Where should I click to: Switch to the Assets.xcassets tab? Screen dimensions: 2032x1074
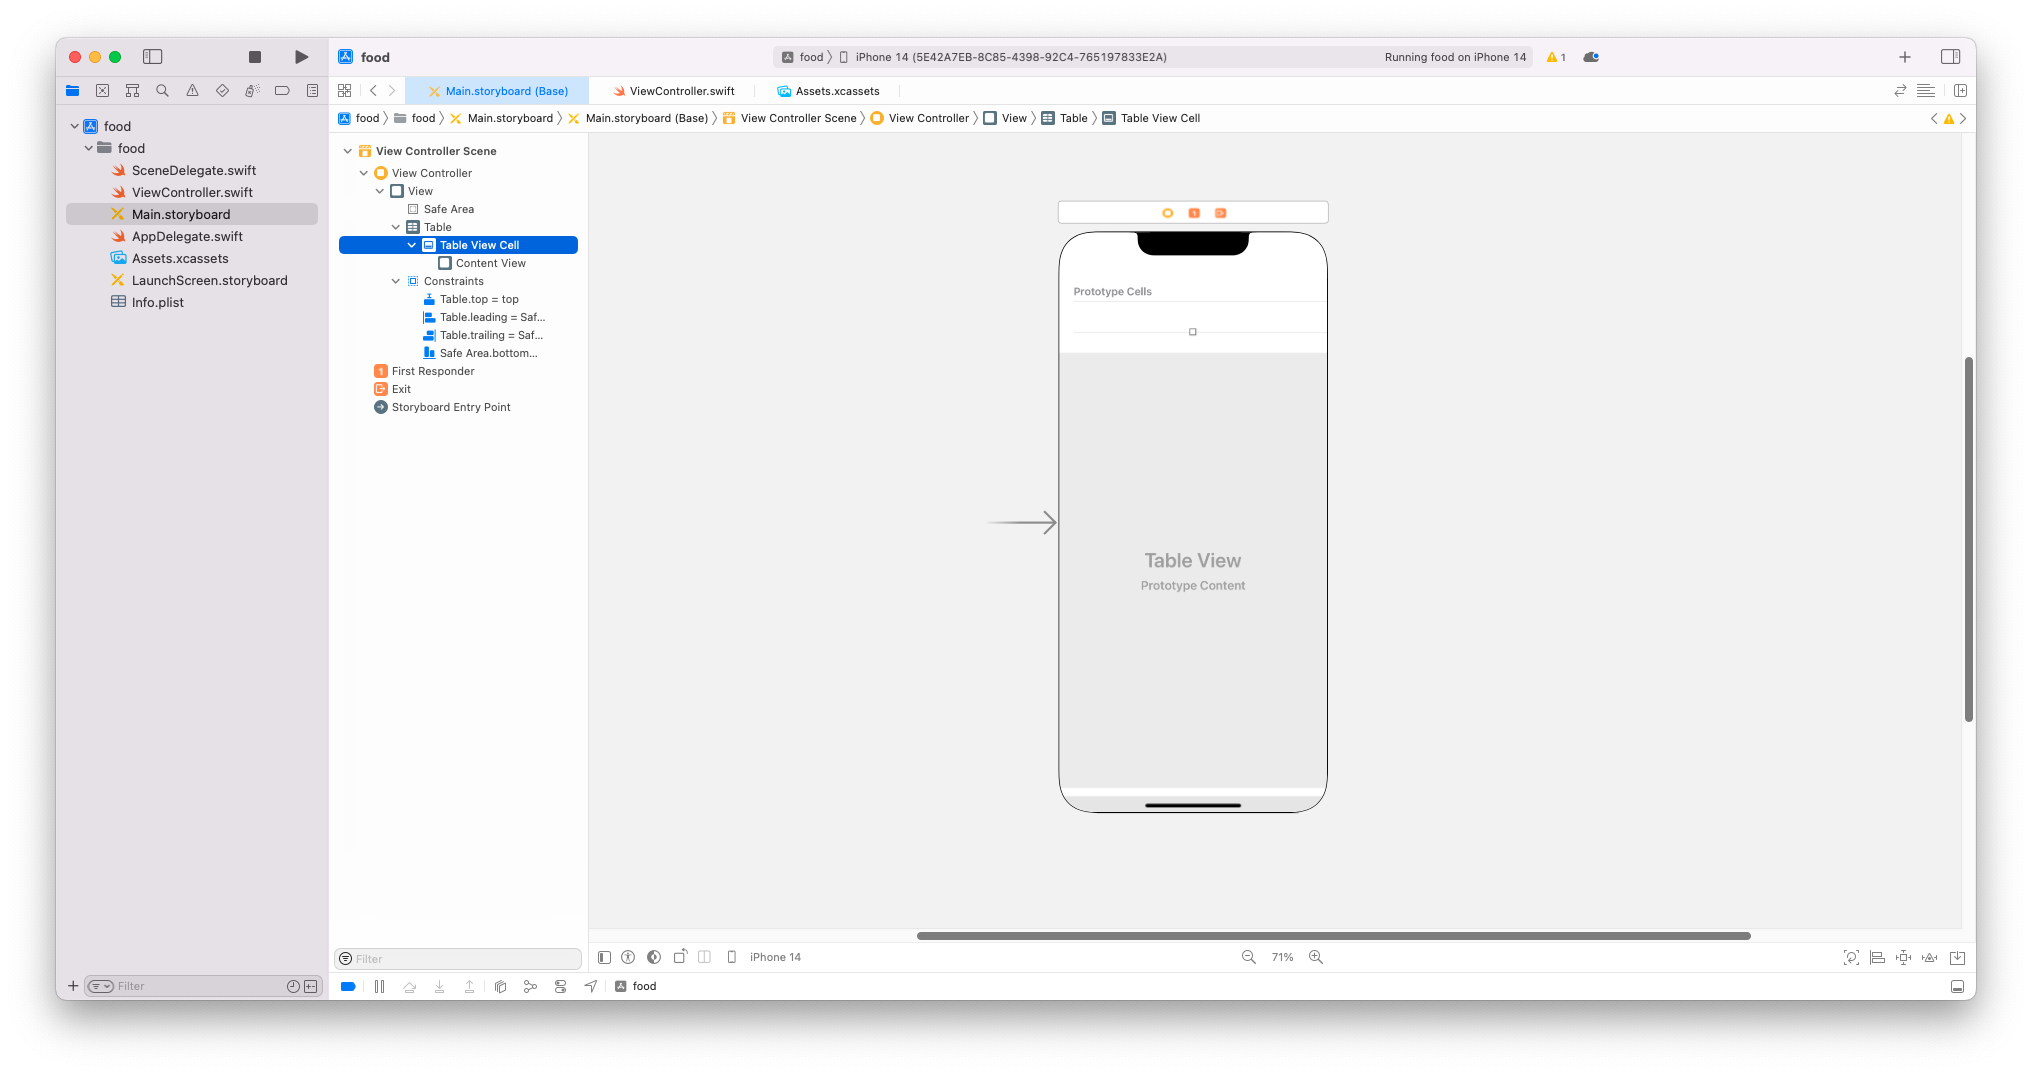828,91
